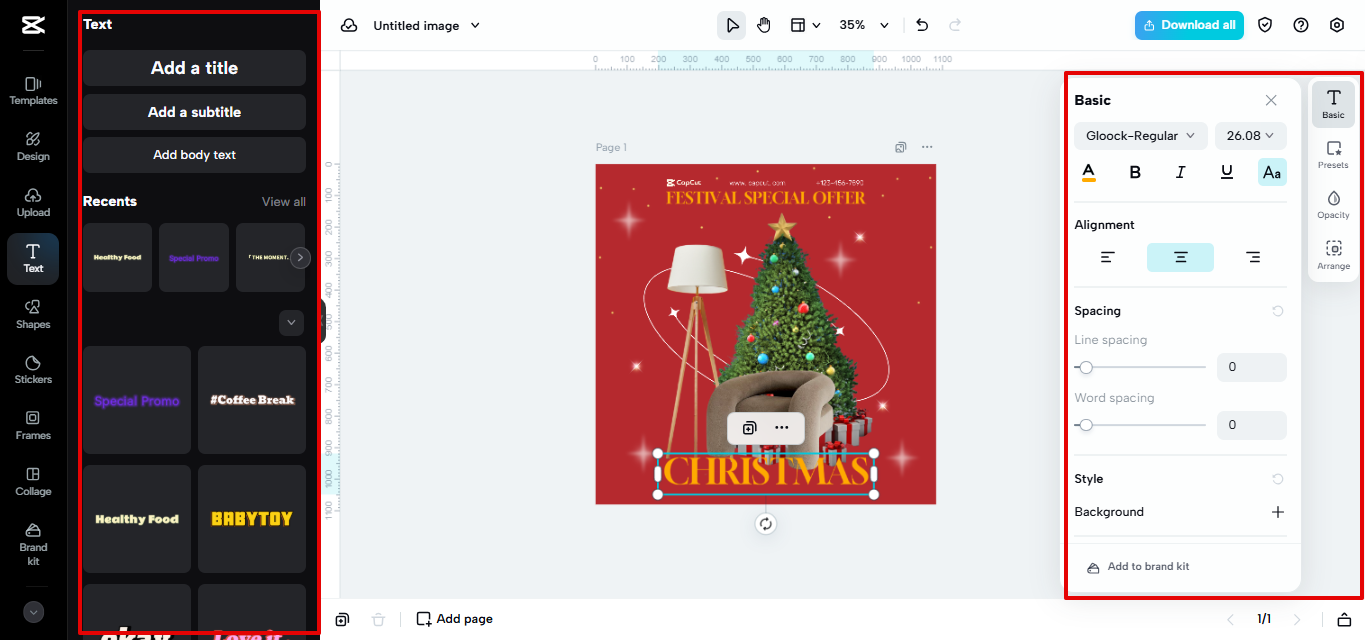Add a subtitle text

[x=194, y=112]
